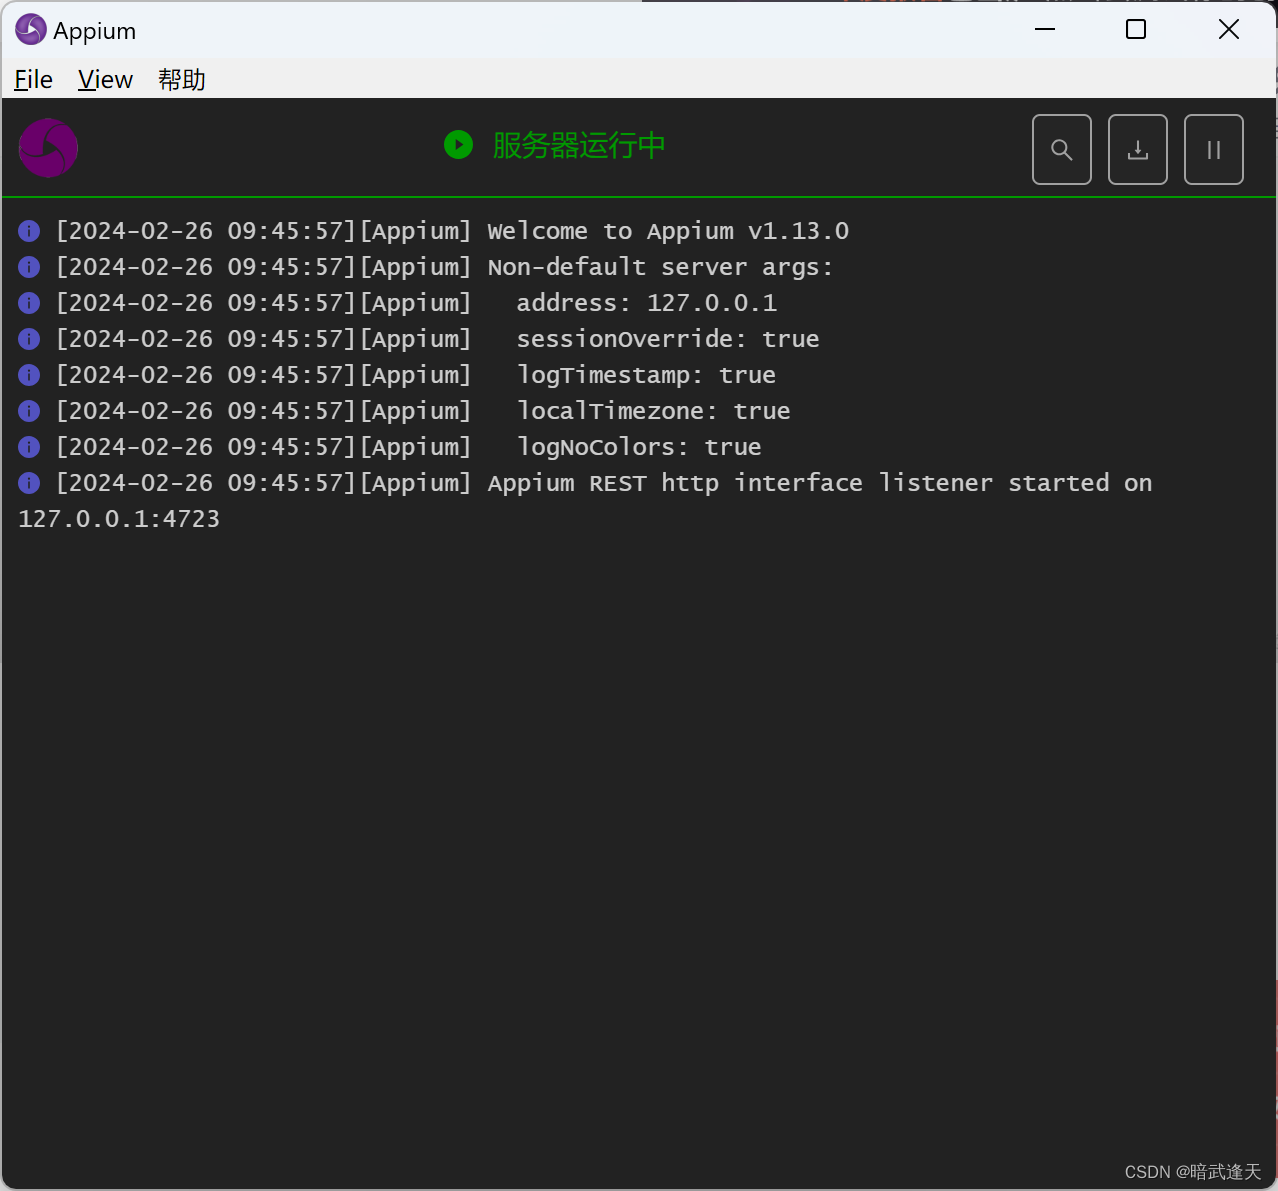Click info icon on 'Welcome to Appium' line
This screenshot has width=1278, height=1191.
coord(29,231)
